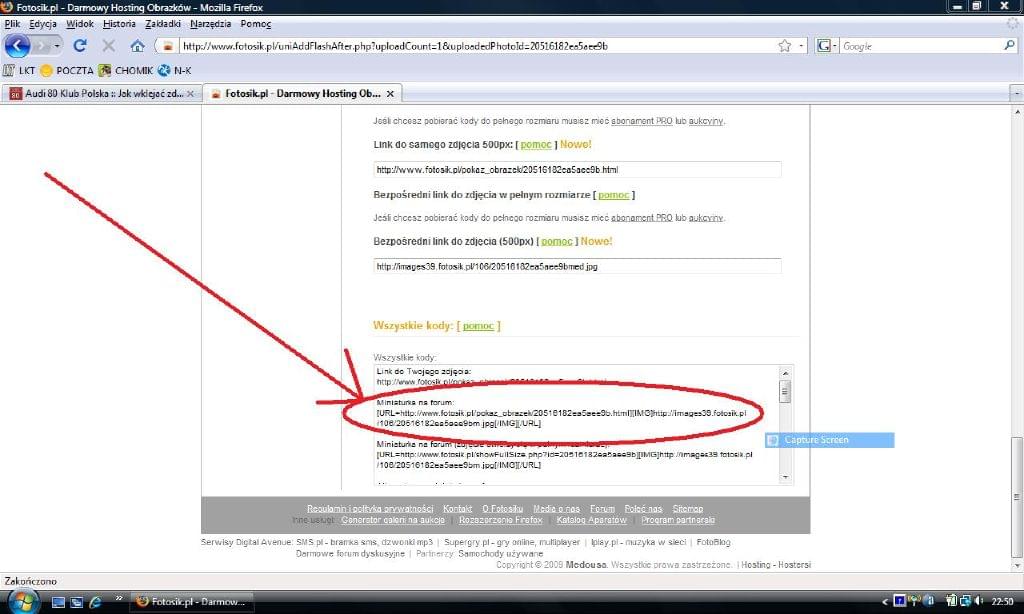Click the lower 'aukcyjny' link

pyautogui.click(x=705, y=218)
